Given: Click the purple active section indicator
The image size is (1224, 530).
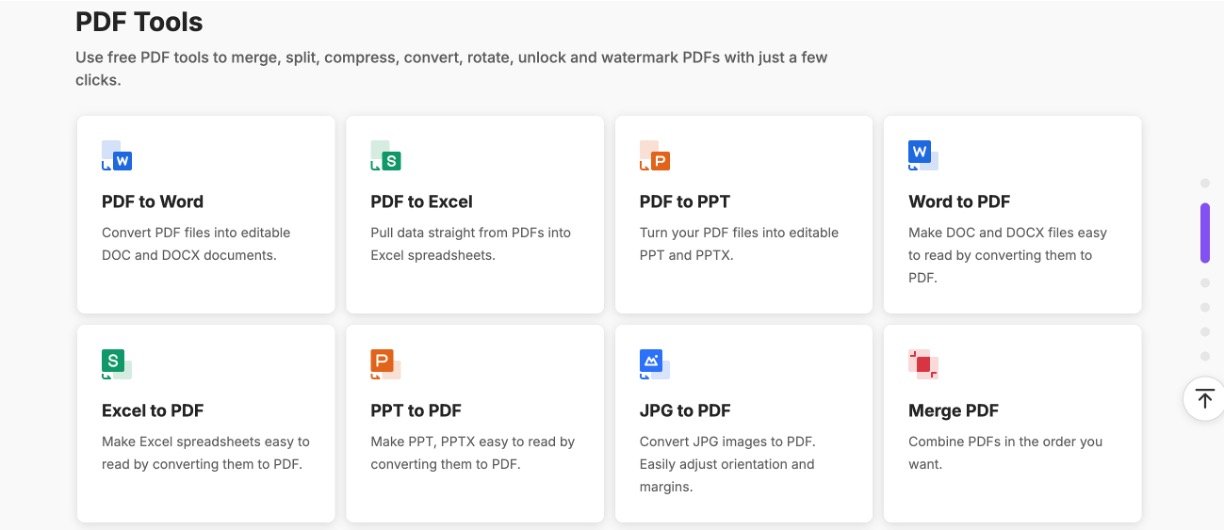Looking at the screenshot, I should [x=1205, y=233].
